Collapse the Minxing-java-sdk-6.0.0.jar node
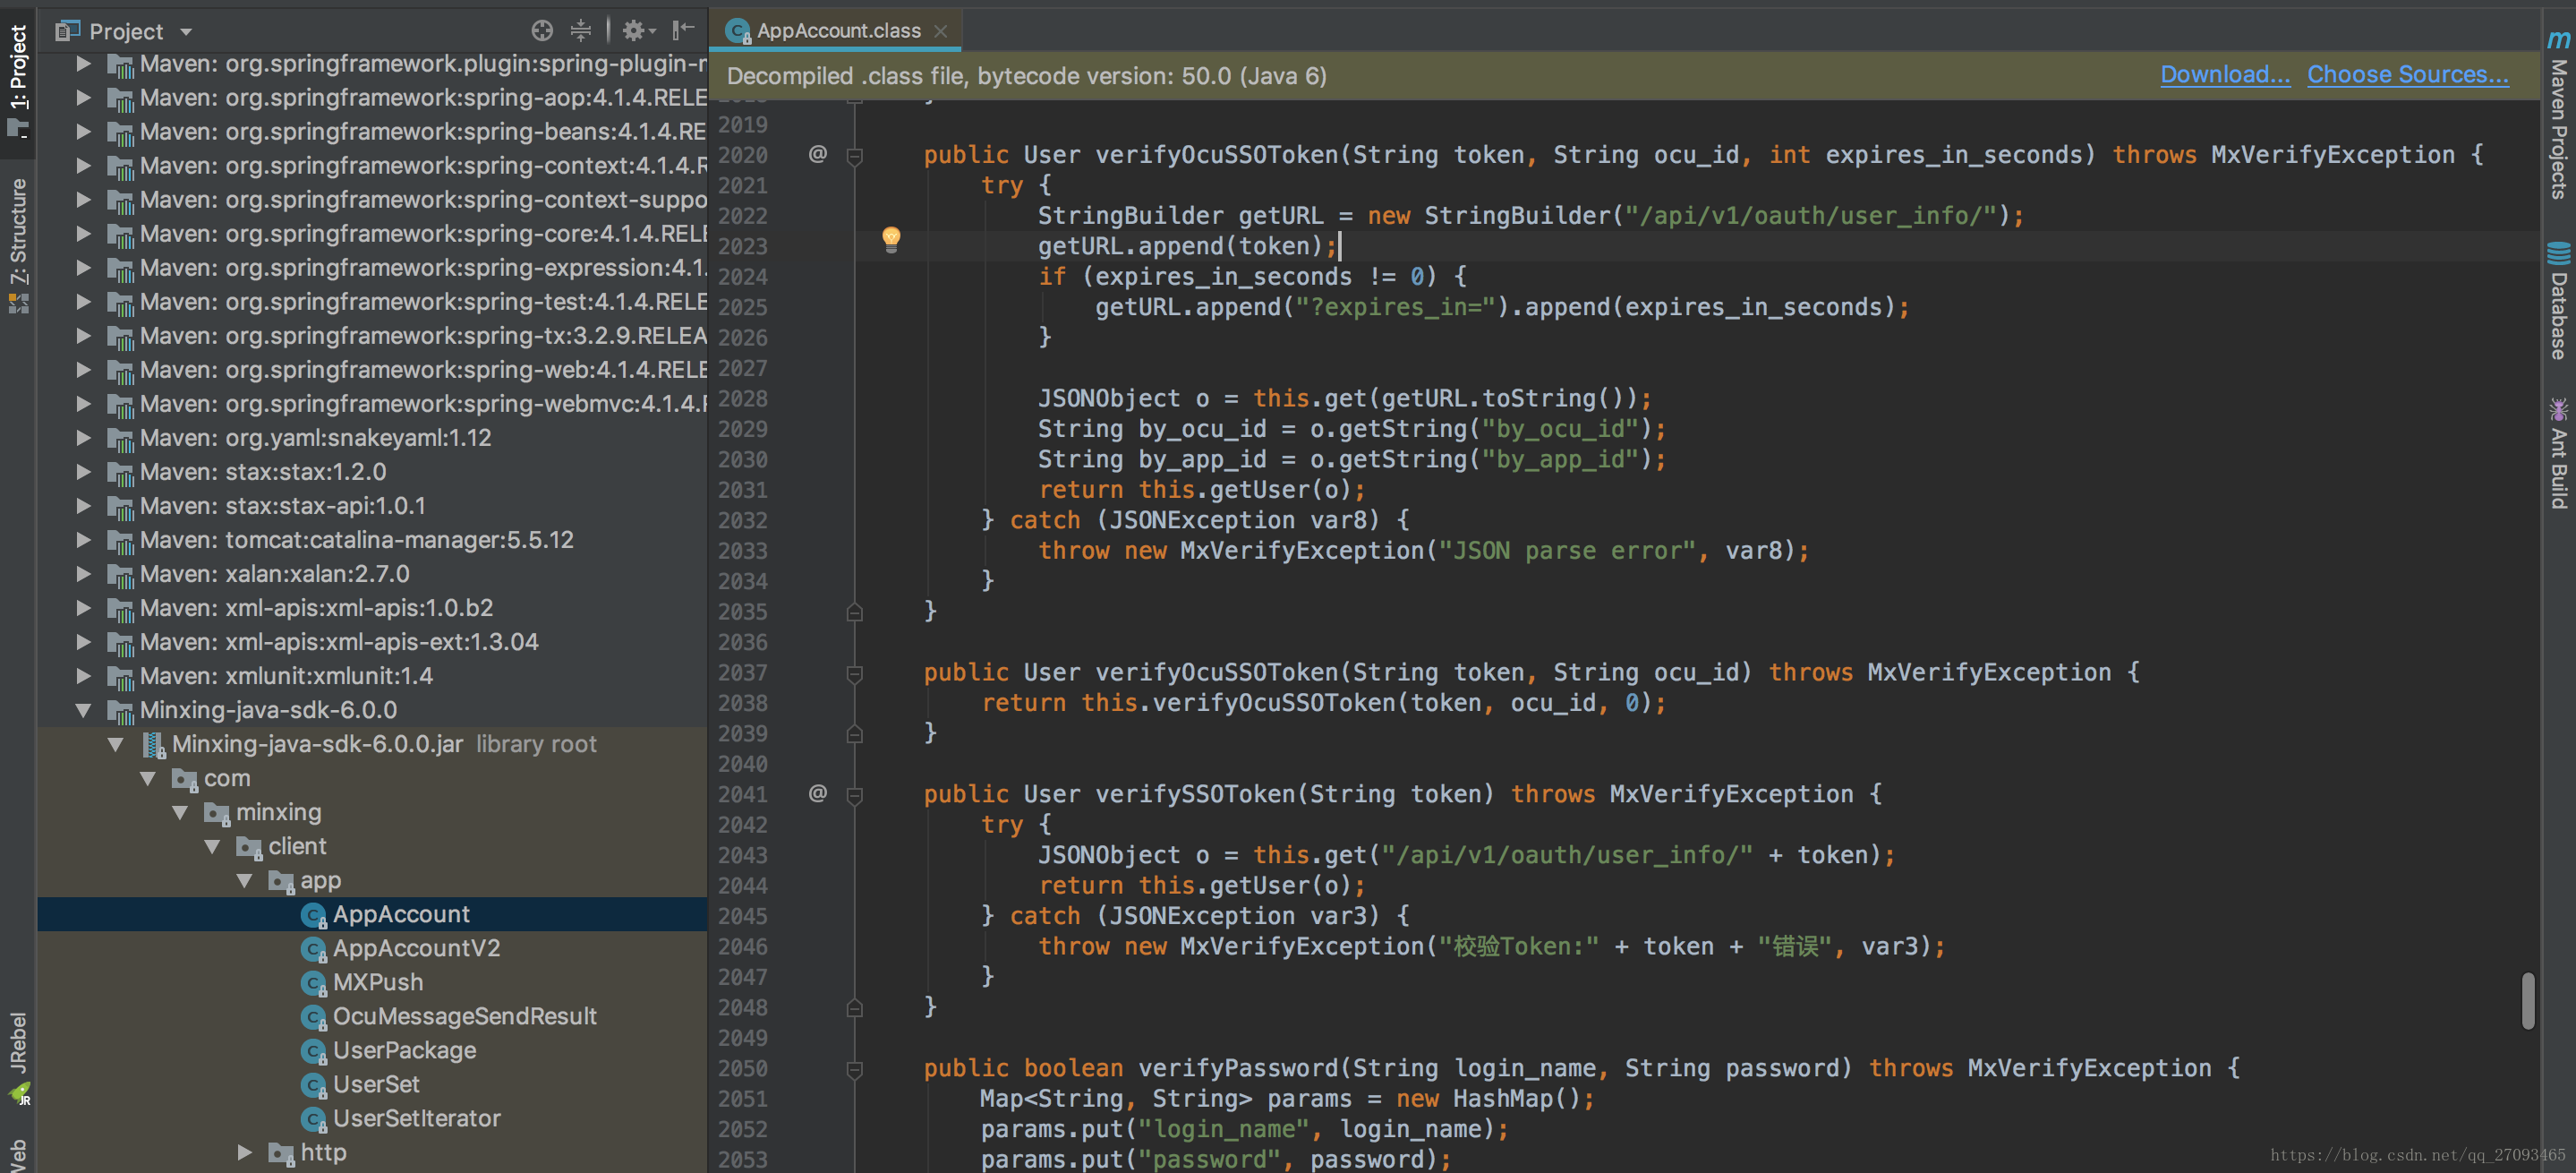This screenshot has width=2576, height=1173. click(116, 744)
